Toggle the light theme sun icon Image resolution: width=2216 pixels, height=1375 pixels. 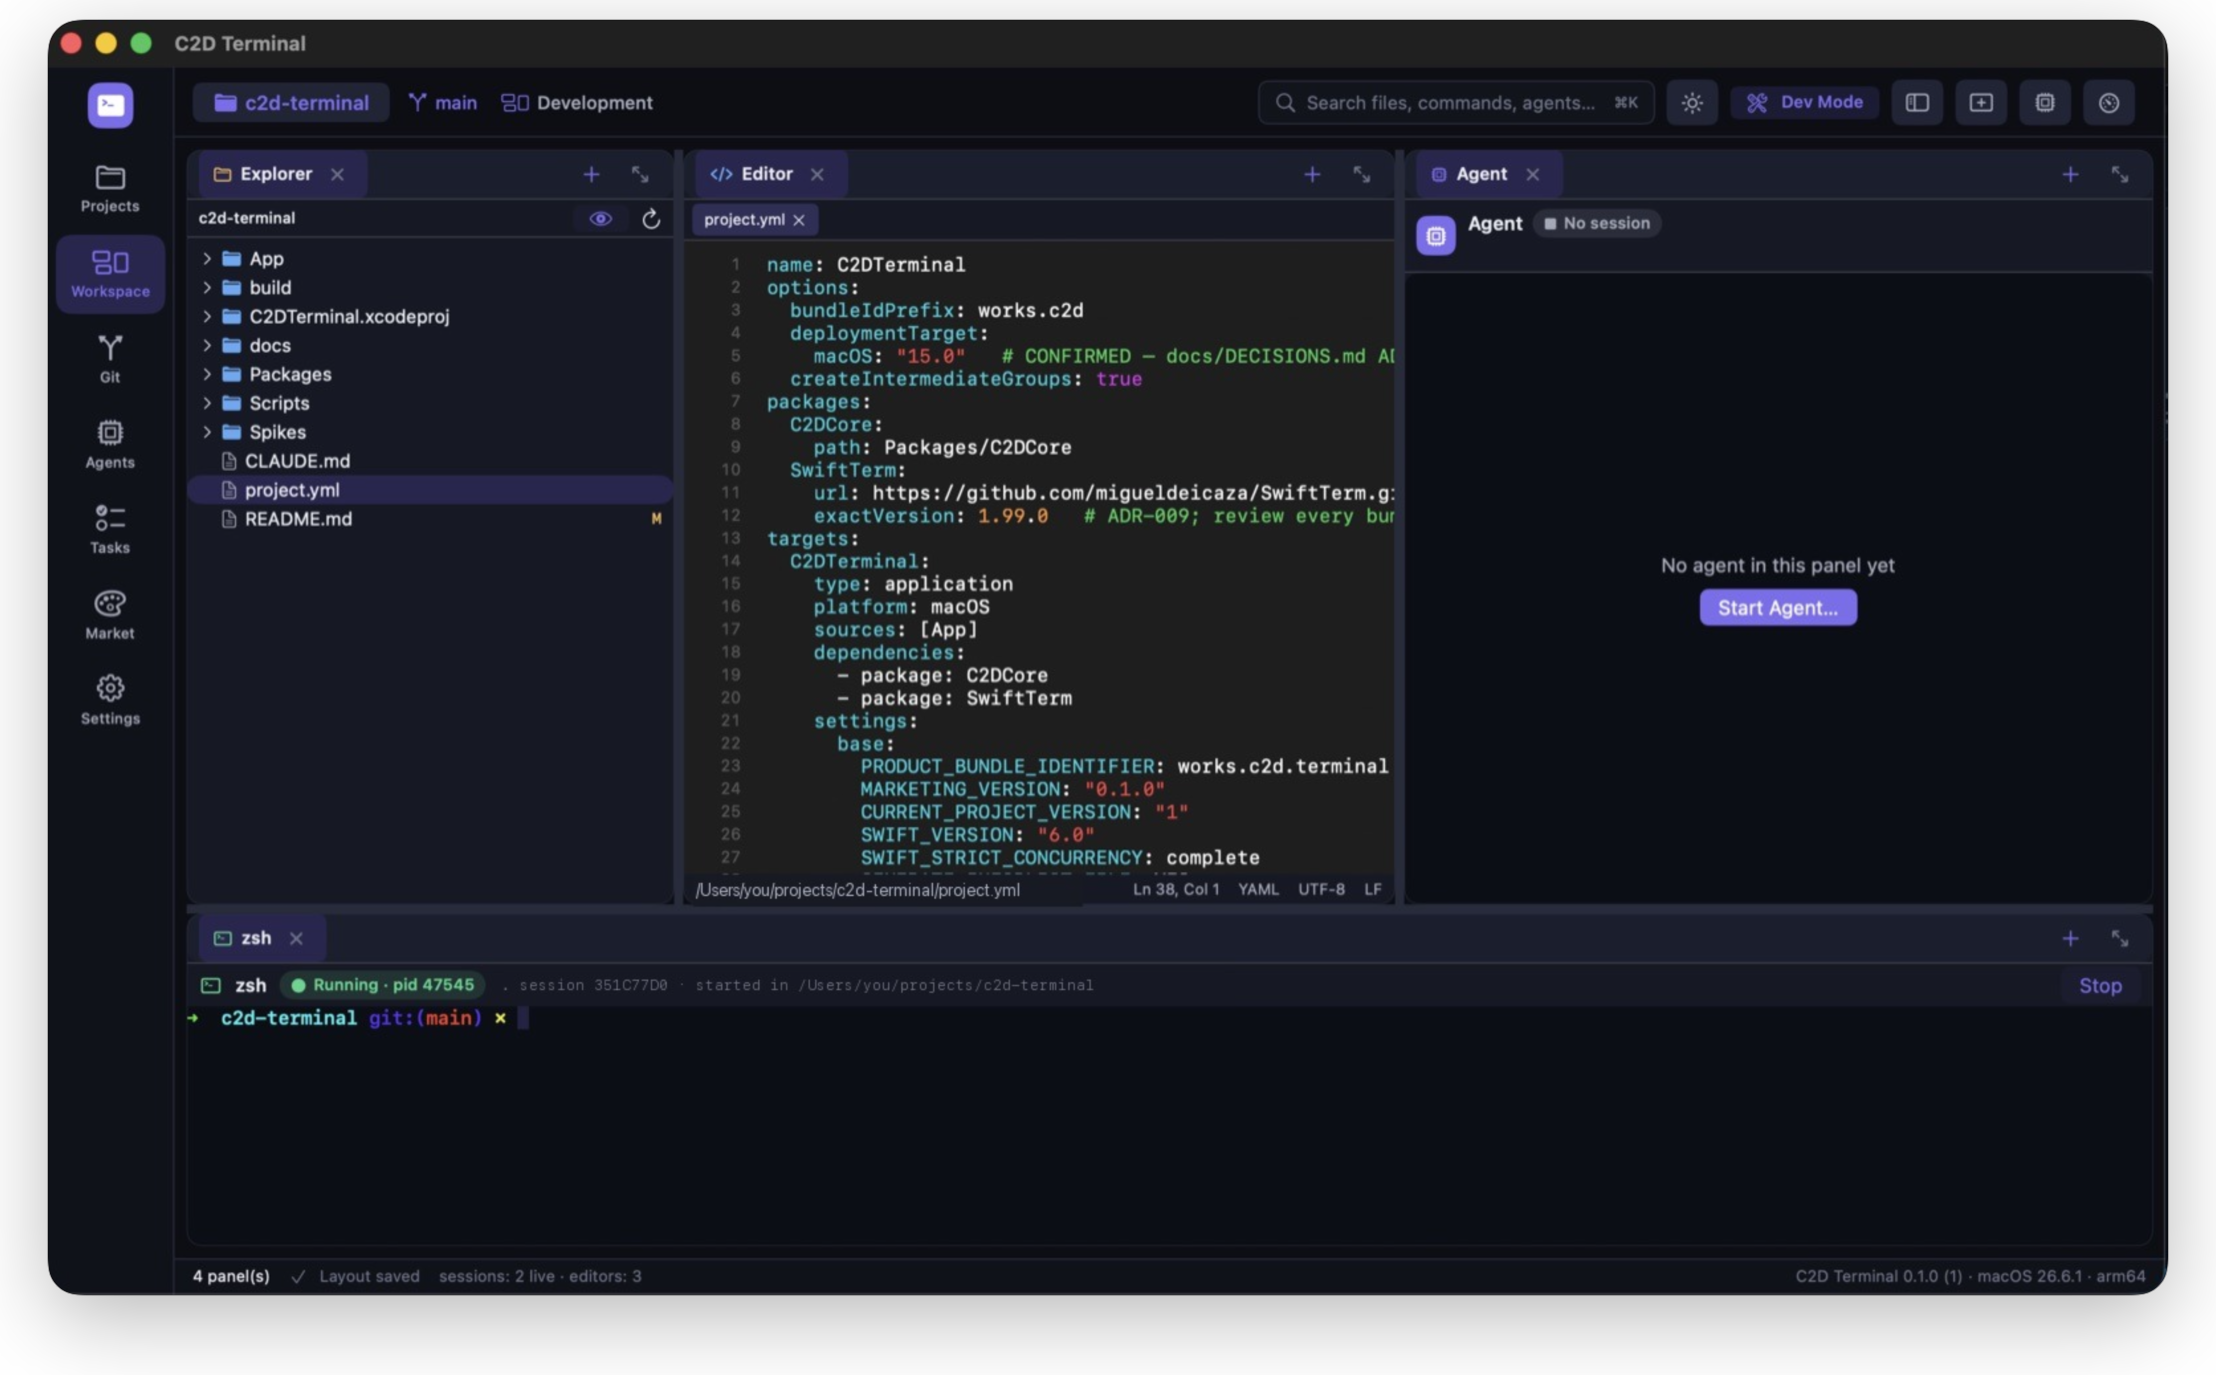click(1692, 102)
